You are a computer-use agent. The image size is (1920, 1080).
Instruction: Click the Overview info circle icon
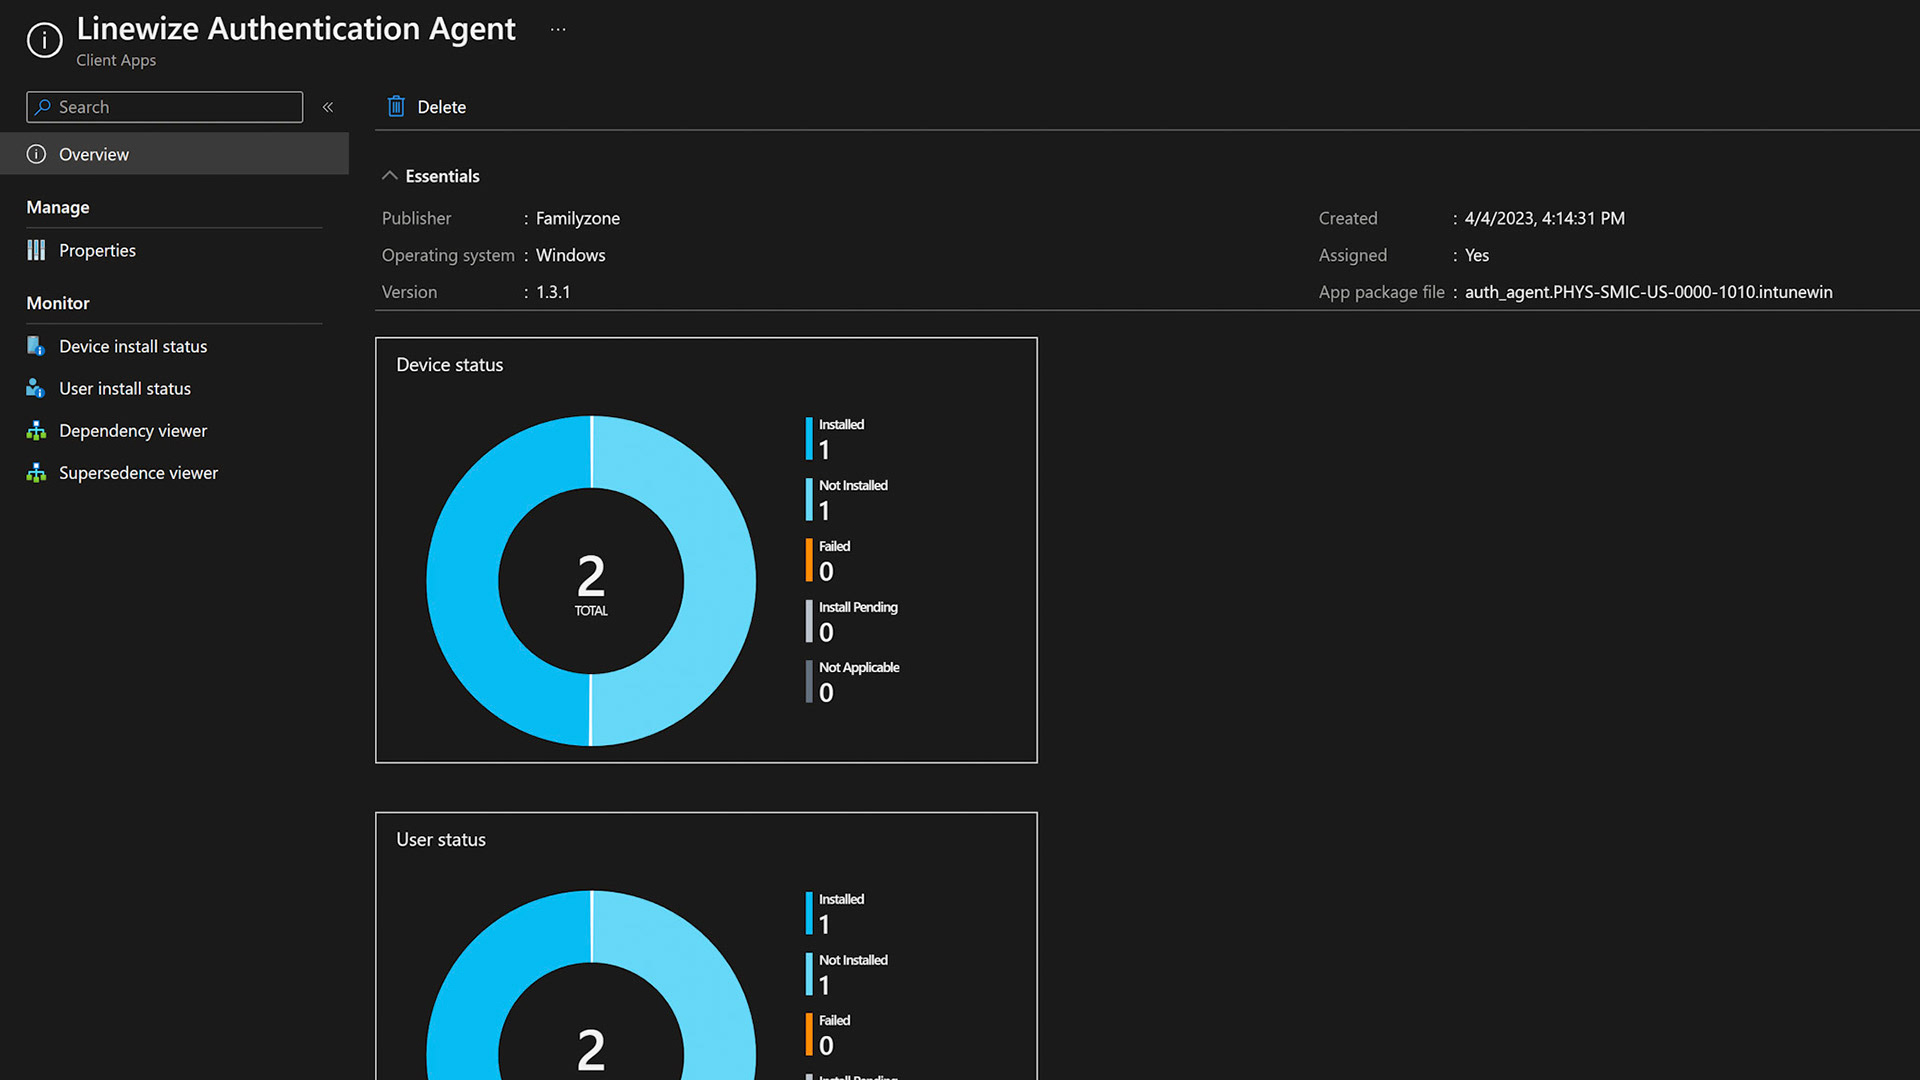(x=36, y=154)
